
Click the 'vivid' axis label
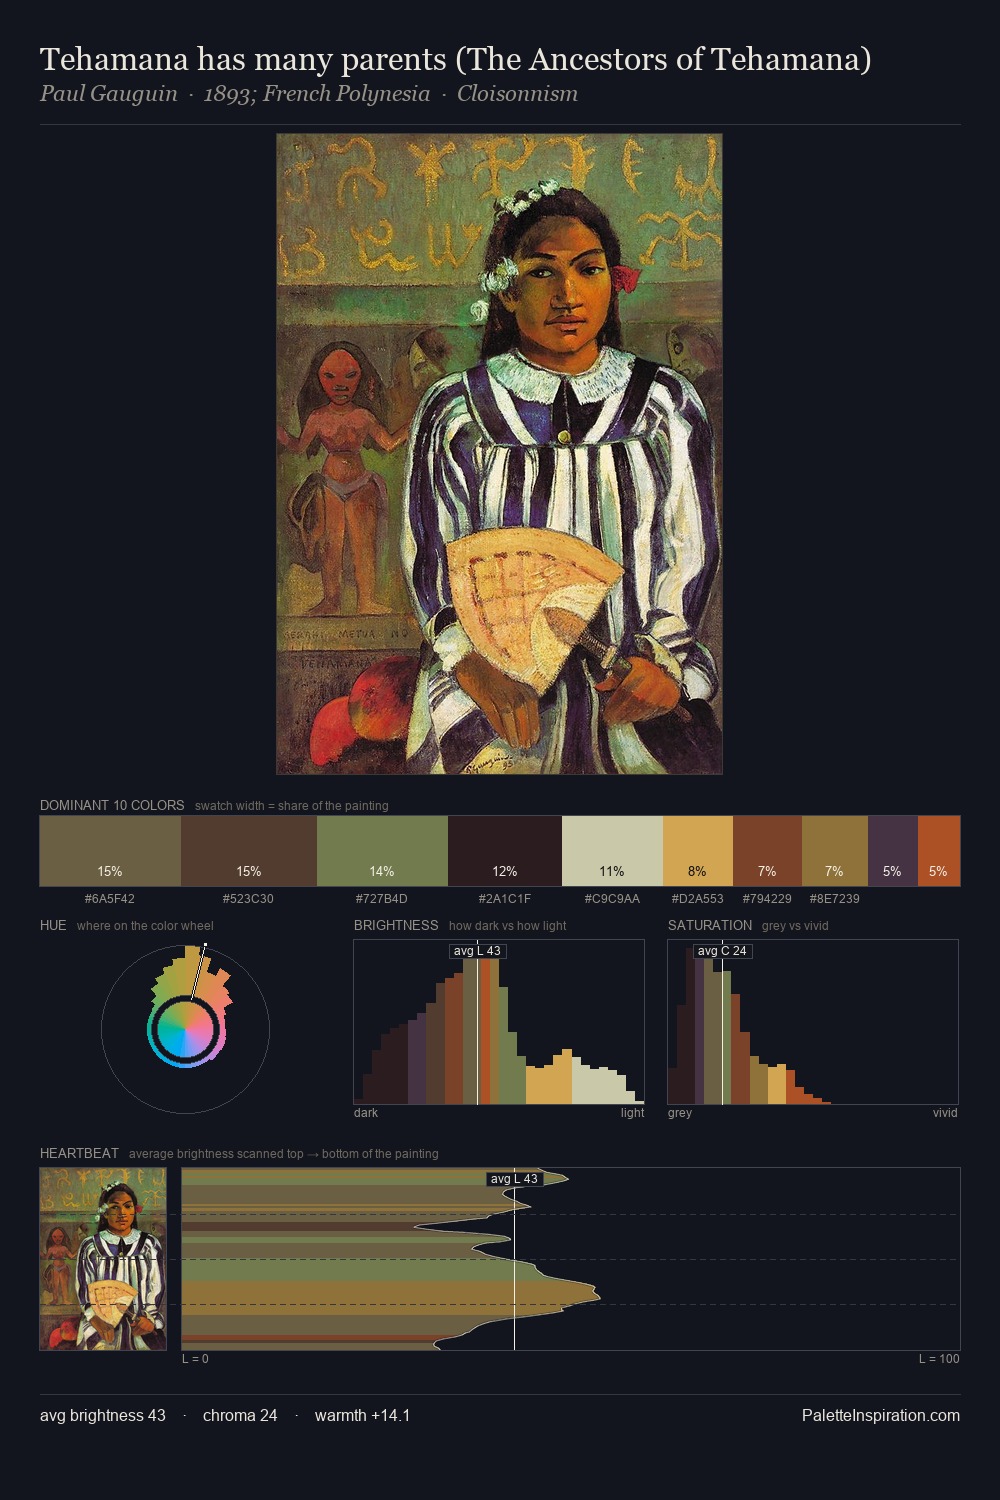pyautogui.click(x=945, y=1113)
